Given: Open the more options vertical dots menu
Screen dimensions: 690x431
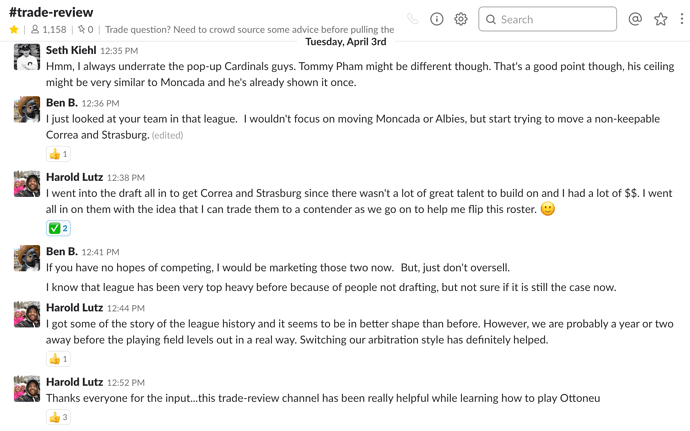Looking at the screenshot, I should (682, 19).
